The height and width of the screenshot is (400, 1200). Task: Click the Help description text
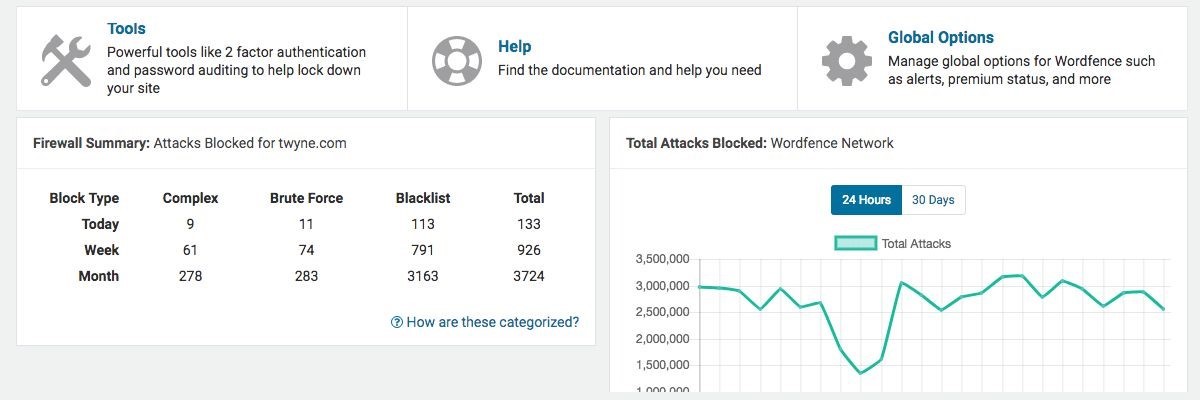pos(630,70)
